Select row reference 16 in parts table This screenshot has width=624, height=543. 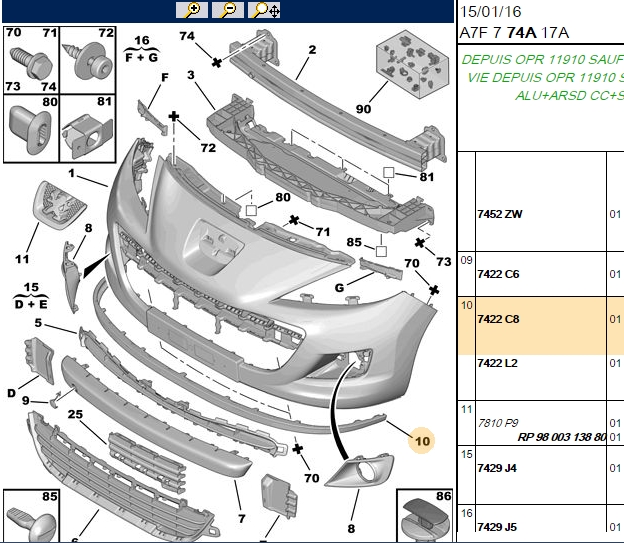(x=466, y=513)
